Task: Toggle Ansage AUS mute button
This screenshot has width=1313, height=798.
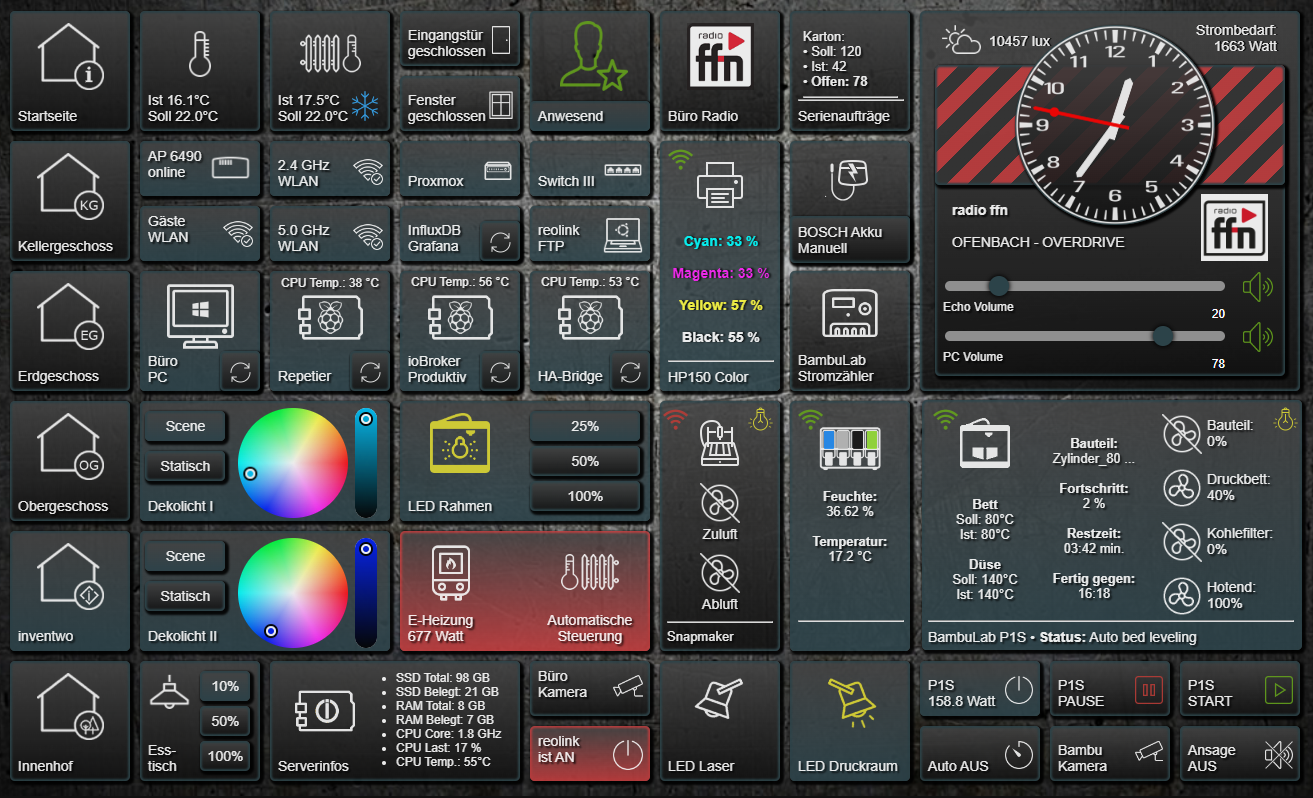Action: pos(1277,755)
